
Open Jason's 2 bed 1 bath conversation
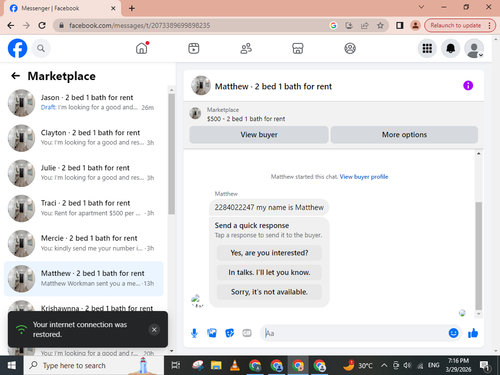click(84, 103)
